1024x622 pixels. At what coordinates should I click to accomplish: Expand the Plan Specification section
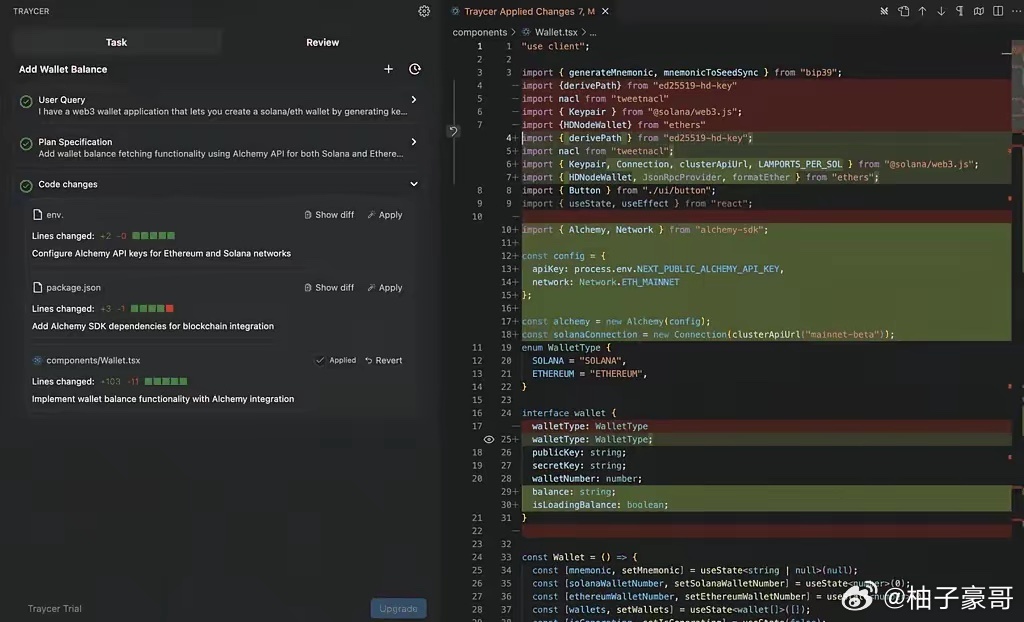[x=413, y=142]
